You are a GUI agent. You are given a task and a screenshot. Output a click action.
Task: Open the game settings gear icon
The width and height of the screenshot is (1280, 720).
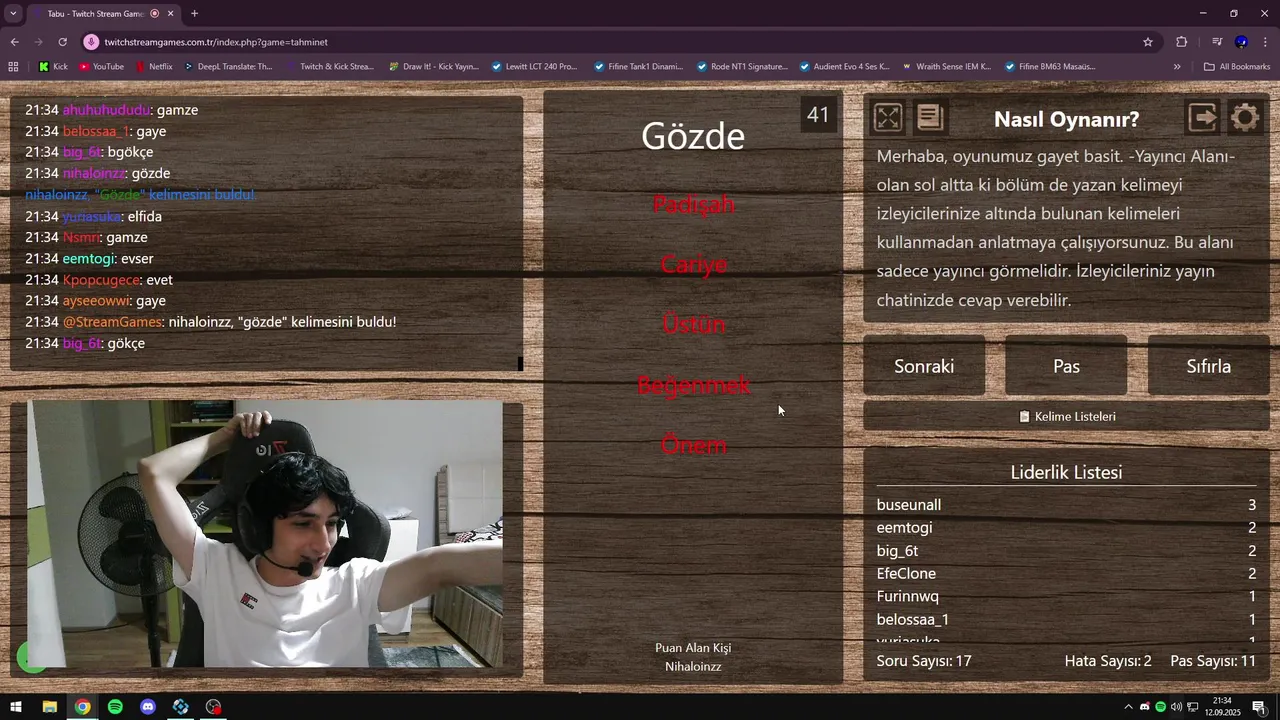click(x=1245, y=118)
